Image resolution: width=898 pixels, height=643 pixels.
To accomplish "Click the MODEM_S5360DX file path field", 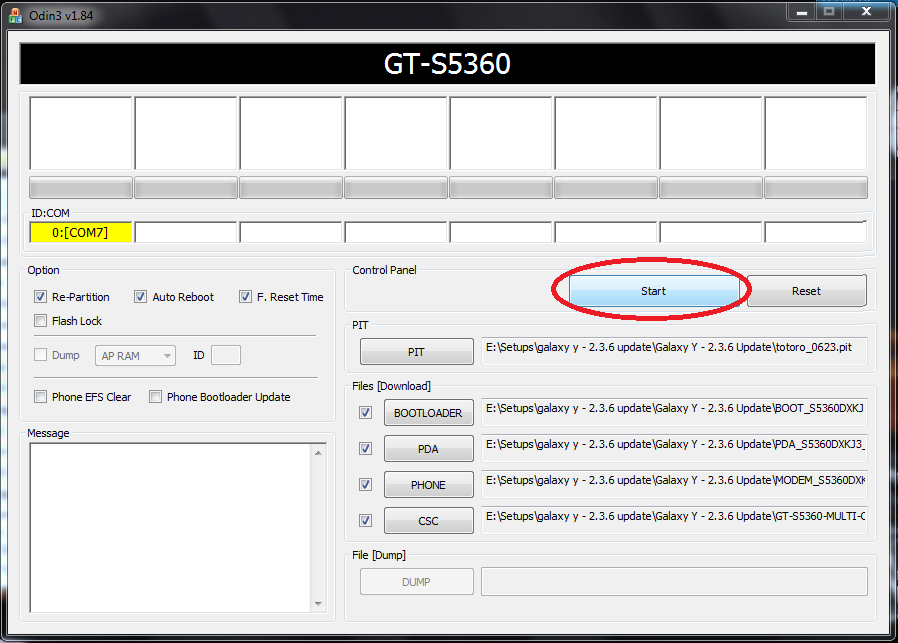I will click(674, 484).
